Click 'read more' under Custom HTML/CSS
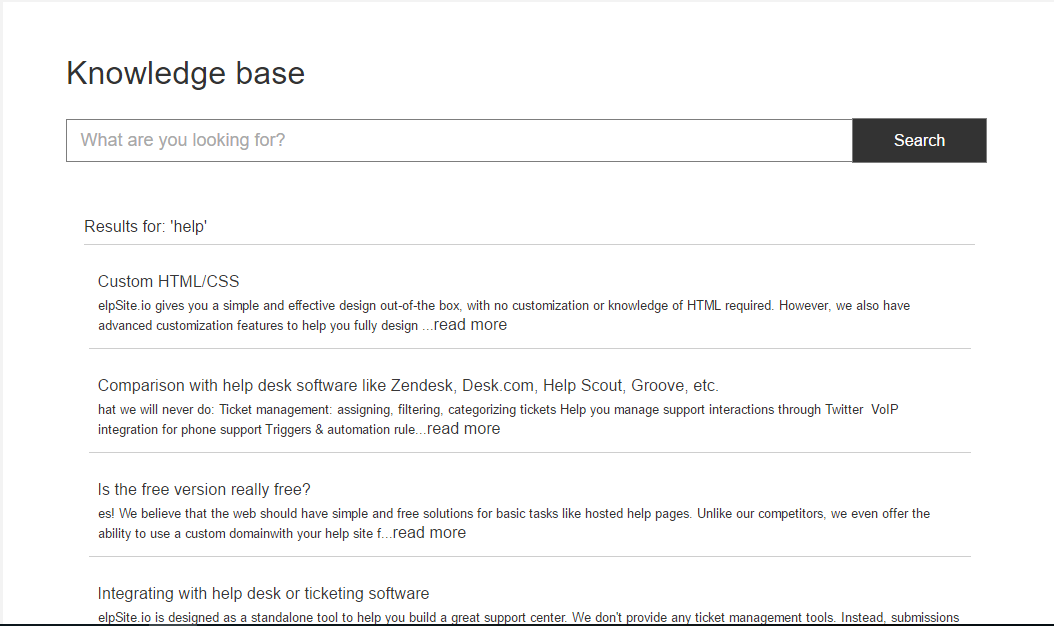 click(x=470, y=324)
